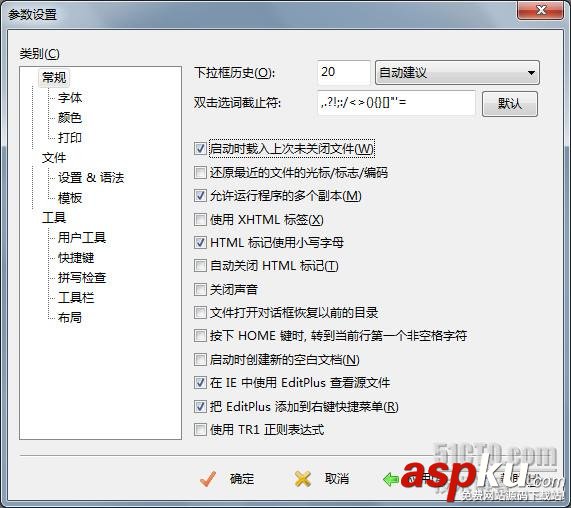
Task: Click the yellow X icon beside 取消
Action: (303, 479)
